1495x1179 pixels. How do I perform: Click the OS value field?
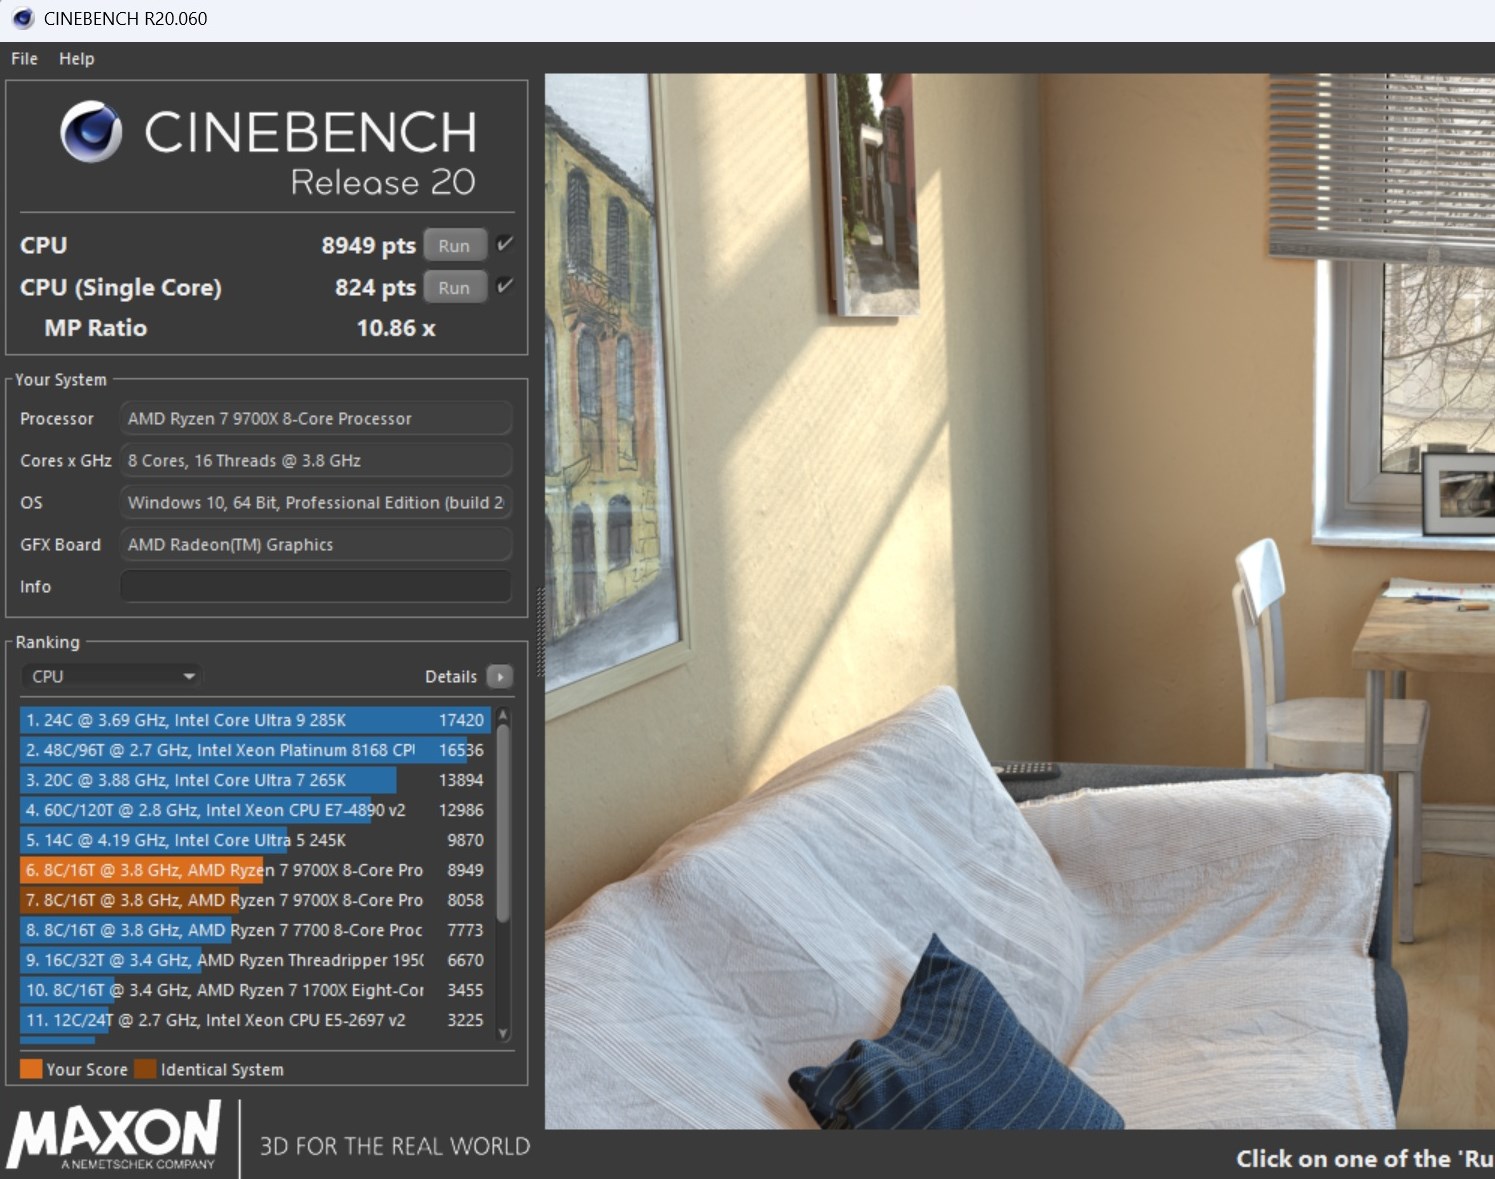click(x=316, y=502)
